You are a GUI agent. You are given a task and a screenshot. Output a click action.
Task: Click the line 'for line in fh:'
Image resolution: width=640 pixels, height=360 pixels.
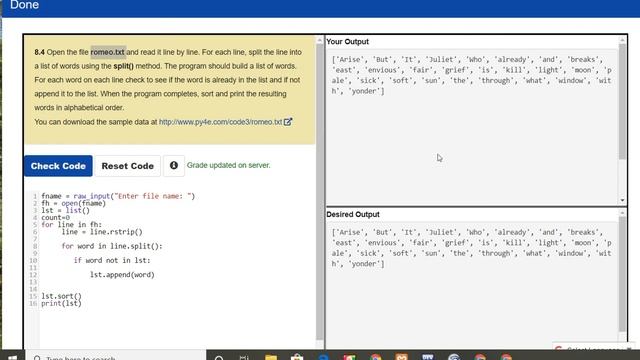point(71,224)
